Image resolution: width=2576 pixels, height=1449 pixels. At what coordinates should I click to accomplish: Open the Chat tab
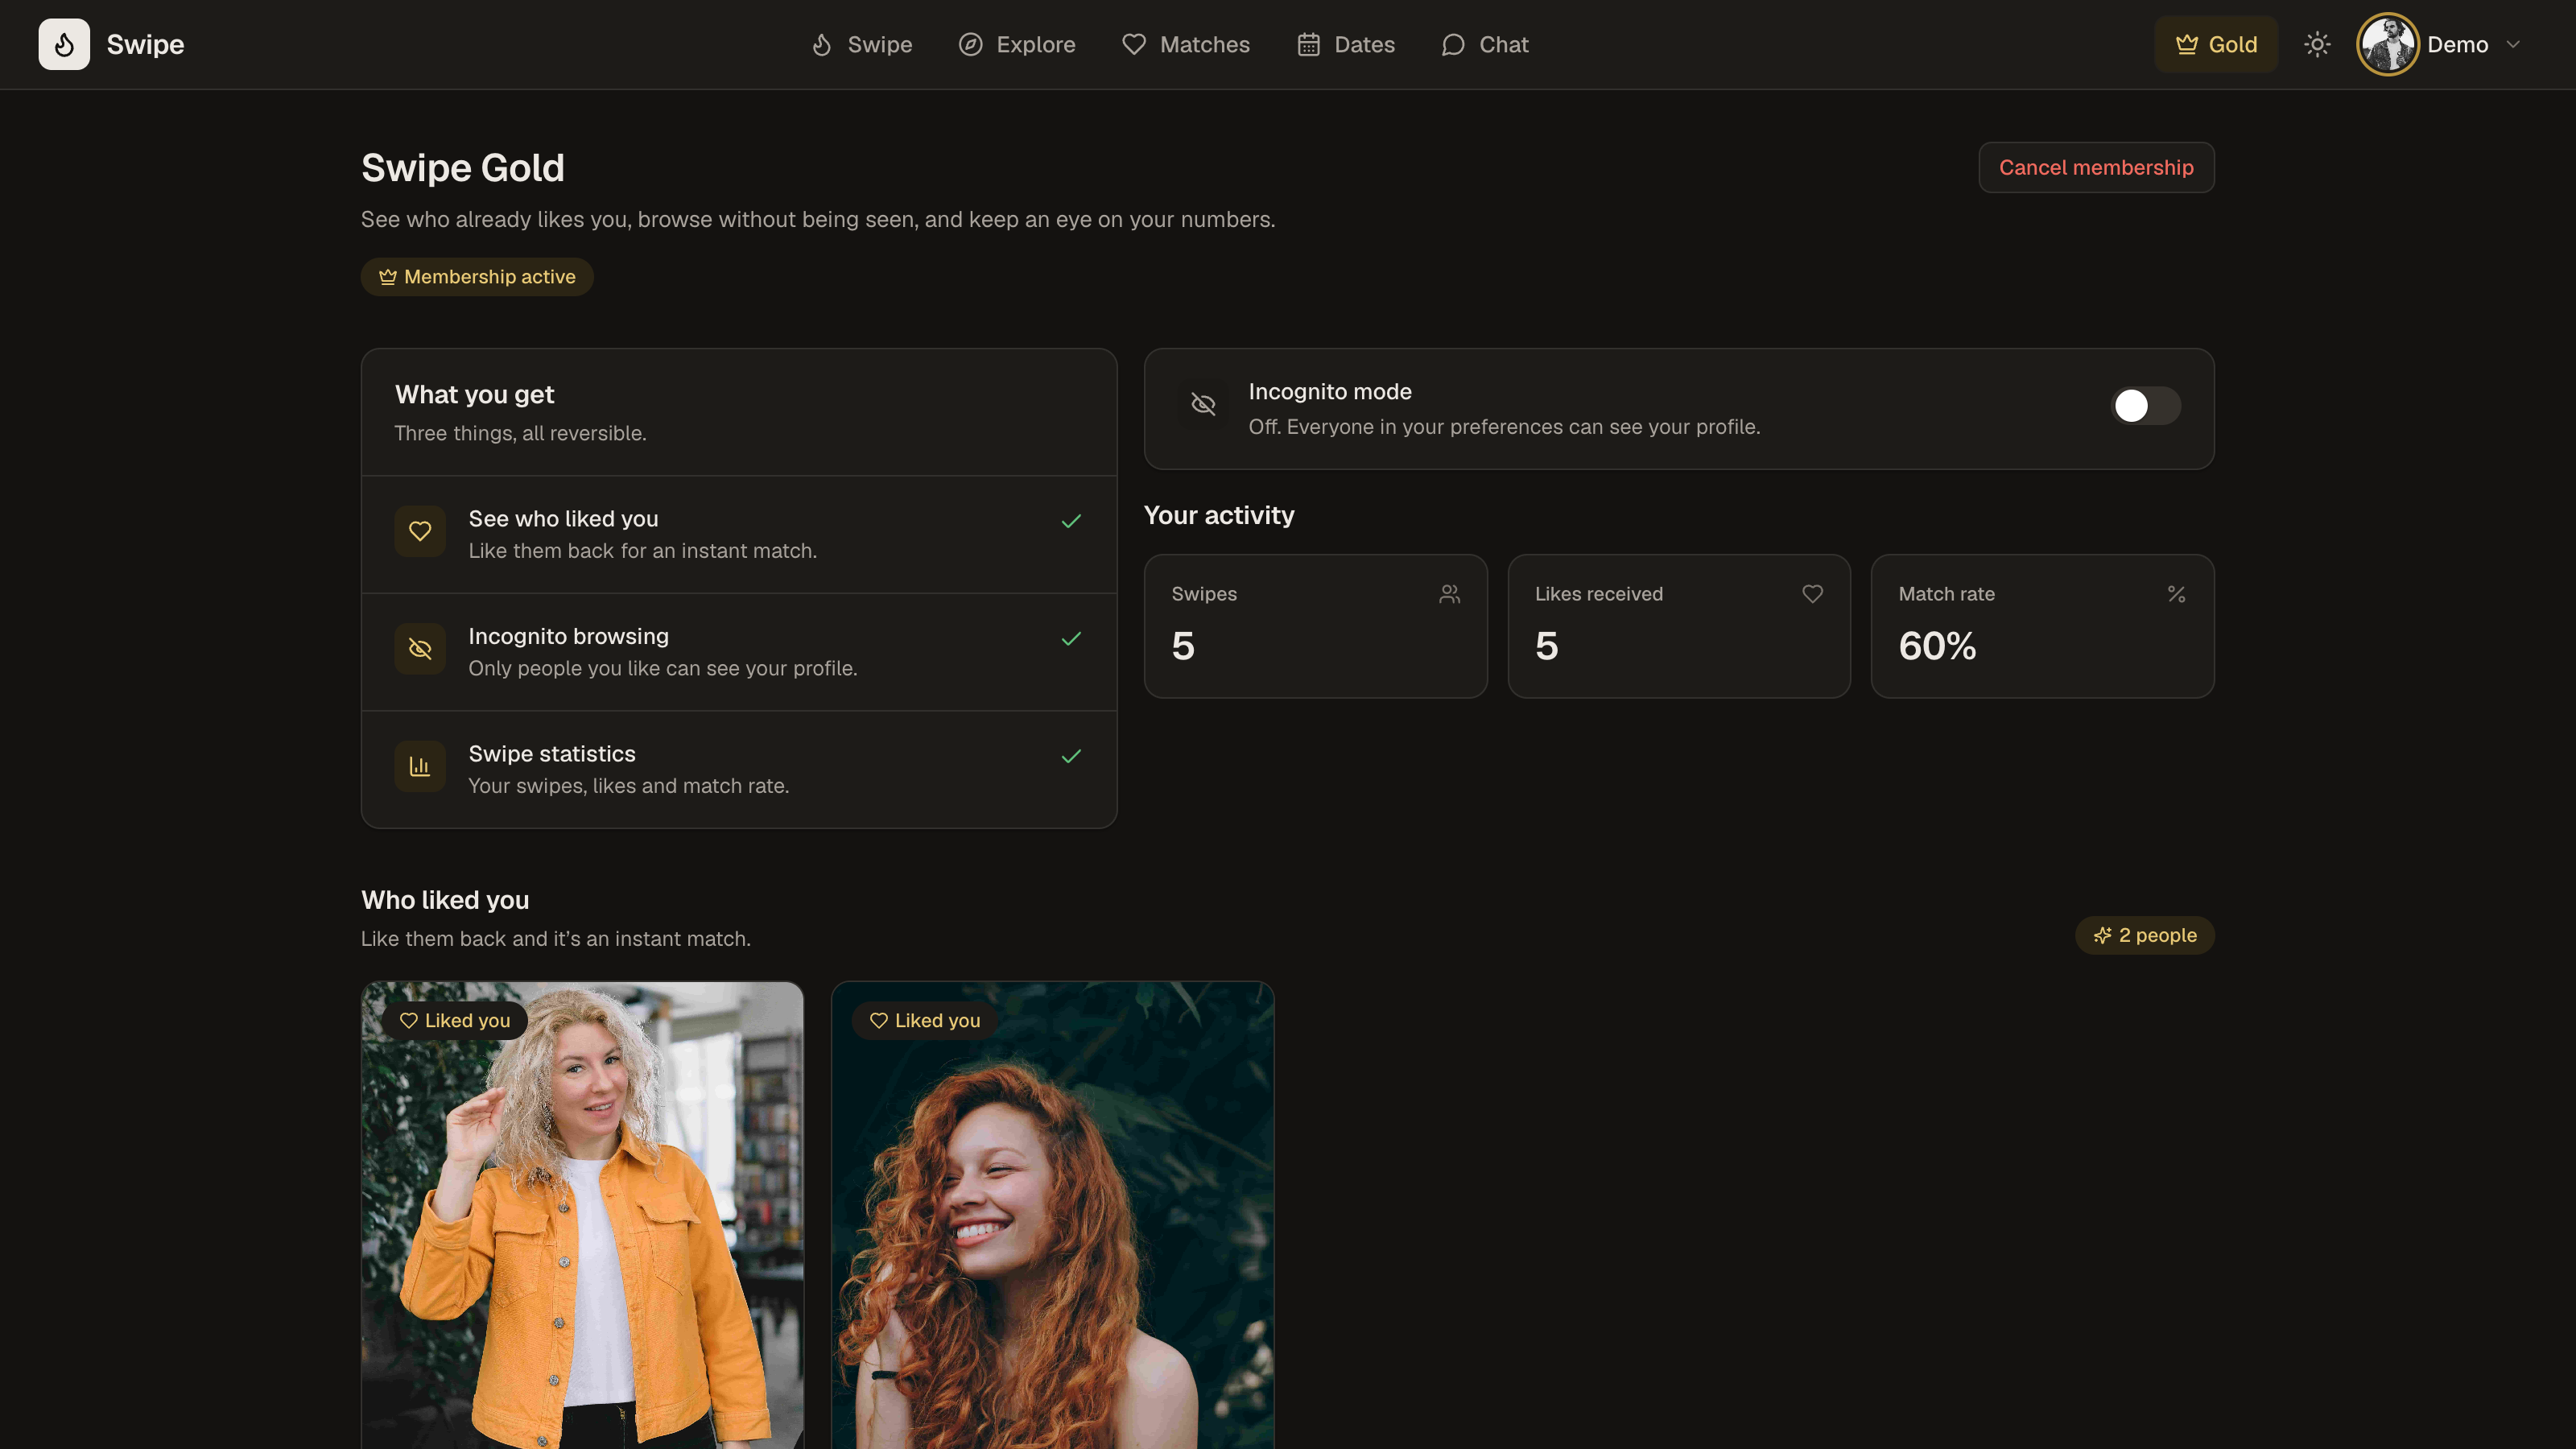pos(1485,44)
